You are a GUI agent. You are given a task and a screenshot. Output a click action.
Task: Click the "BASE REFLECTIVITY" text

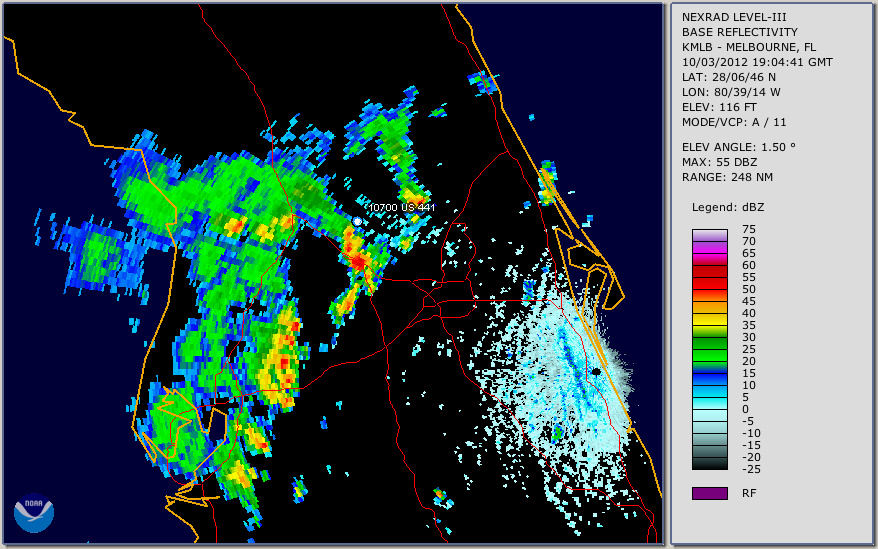click(739, 32)
